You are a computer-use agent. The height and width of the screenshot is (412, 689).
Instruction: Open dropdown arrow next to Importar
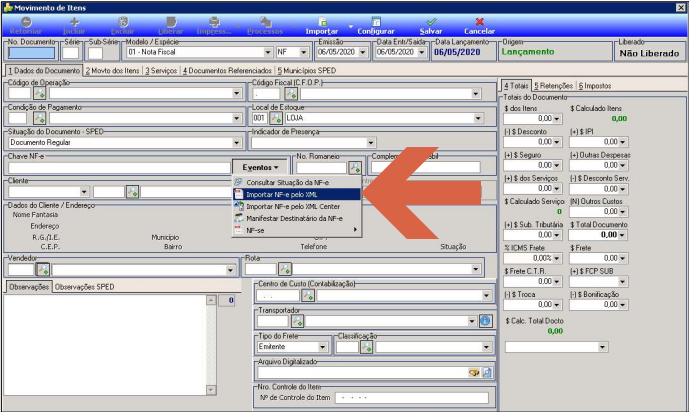350,26
